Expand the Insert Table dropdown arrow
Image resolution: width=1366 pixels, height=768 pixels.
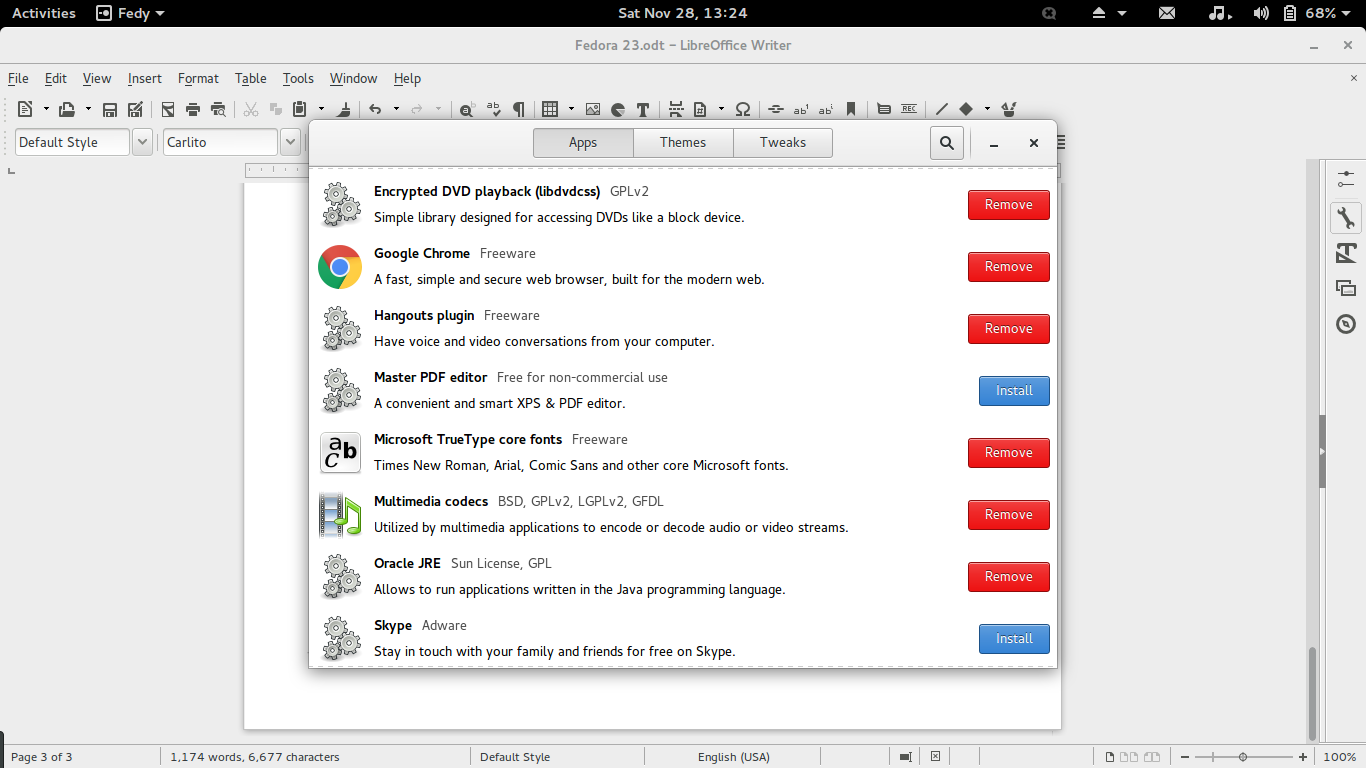[x=571, y=109]
